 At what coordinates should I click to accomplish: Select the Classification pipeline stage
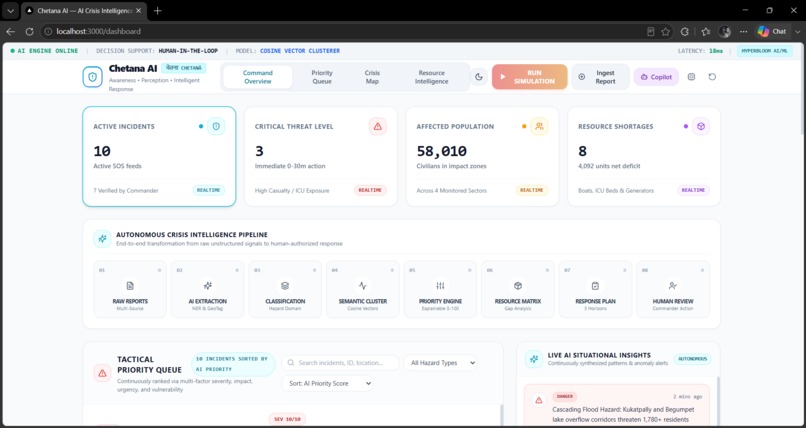tap(285, 289)
